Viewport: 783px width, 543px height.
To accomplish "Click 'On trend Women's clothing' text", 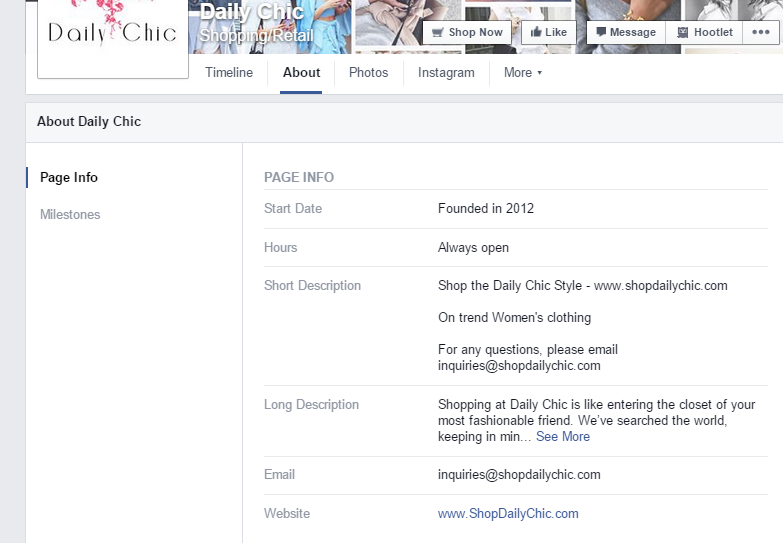I will pyautogui.click(x=514, y=318).
